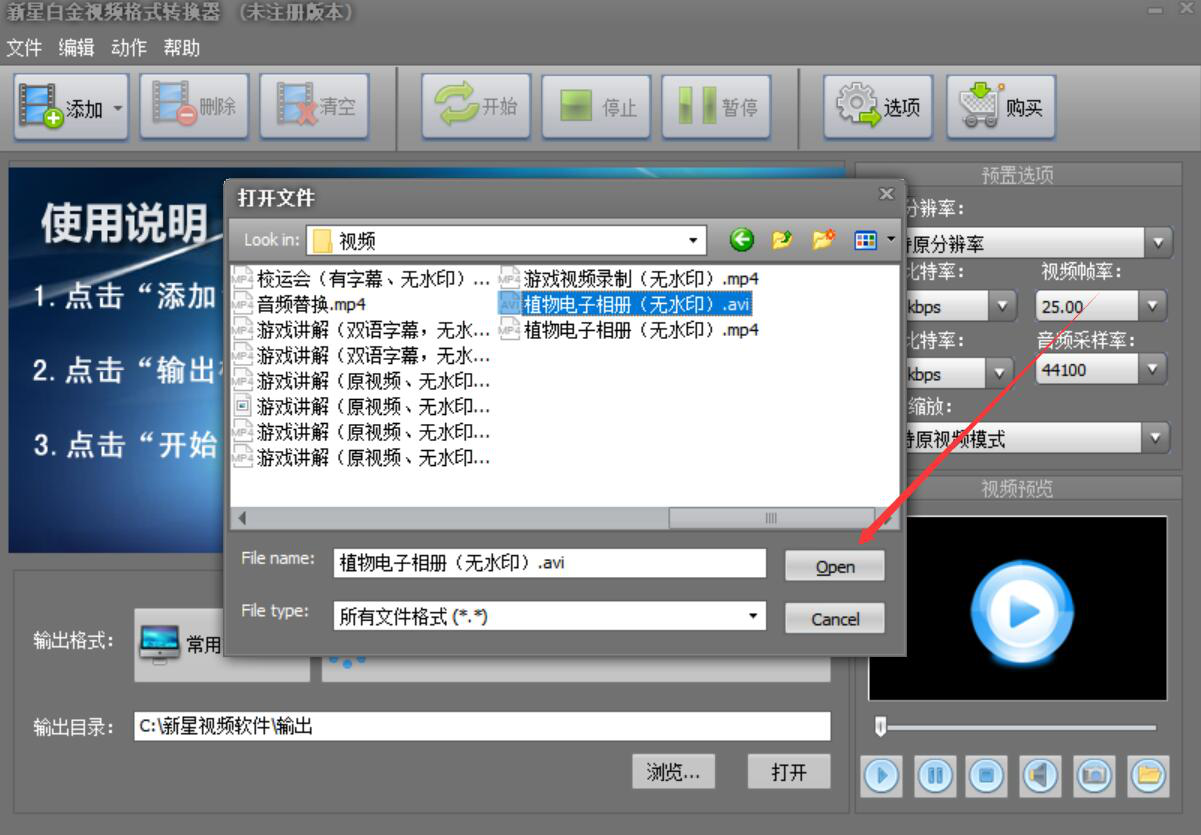Expand the arrow beside 添加 button
Viewport: 1201px width, 835px height.
point(118,106)
